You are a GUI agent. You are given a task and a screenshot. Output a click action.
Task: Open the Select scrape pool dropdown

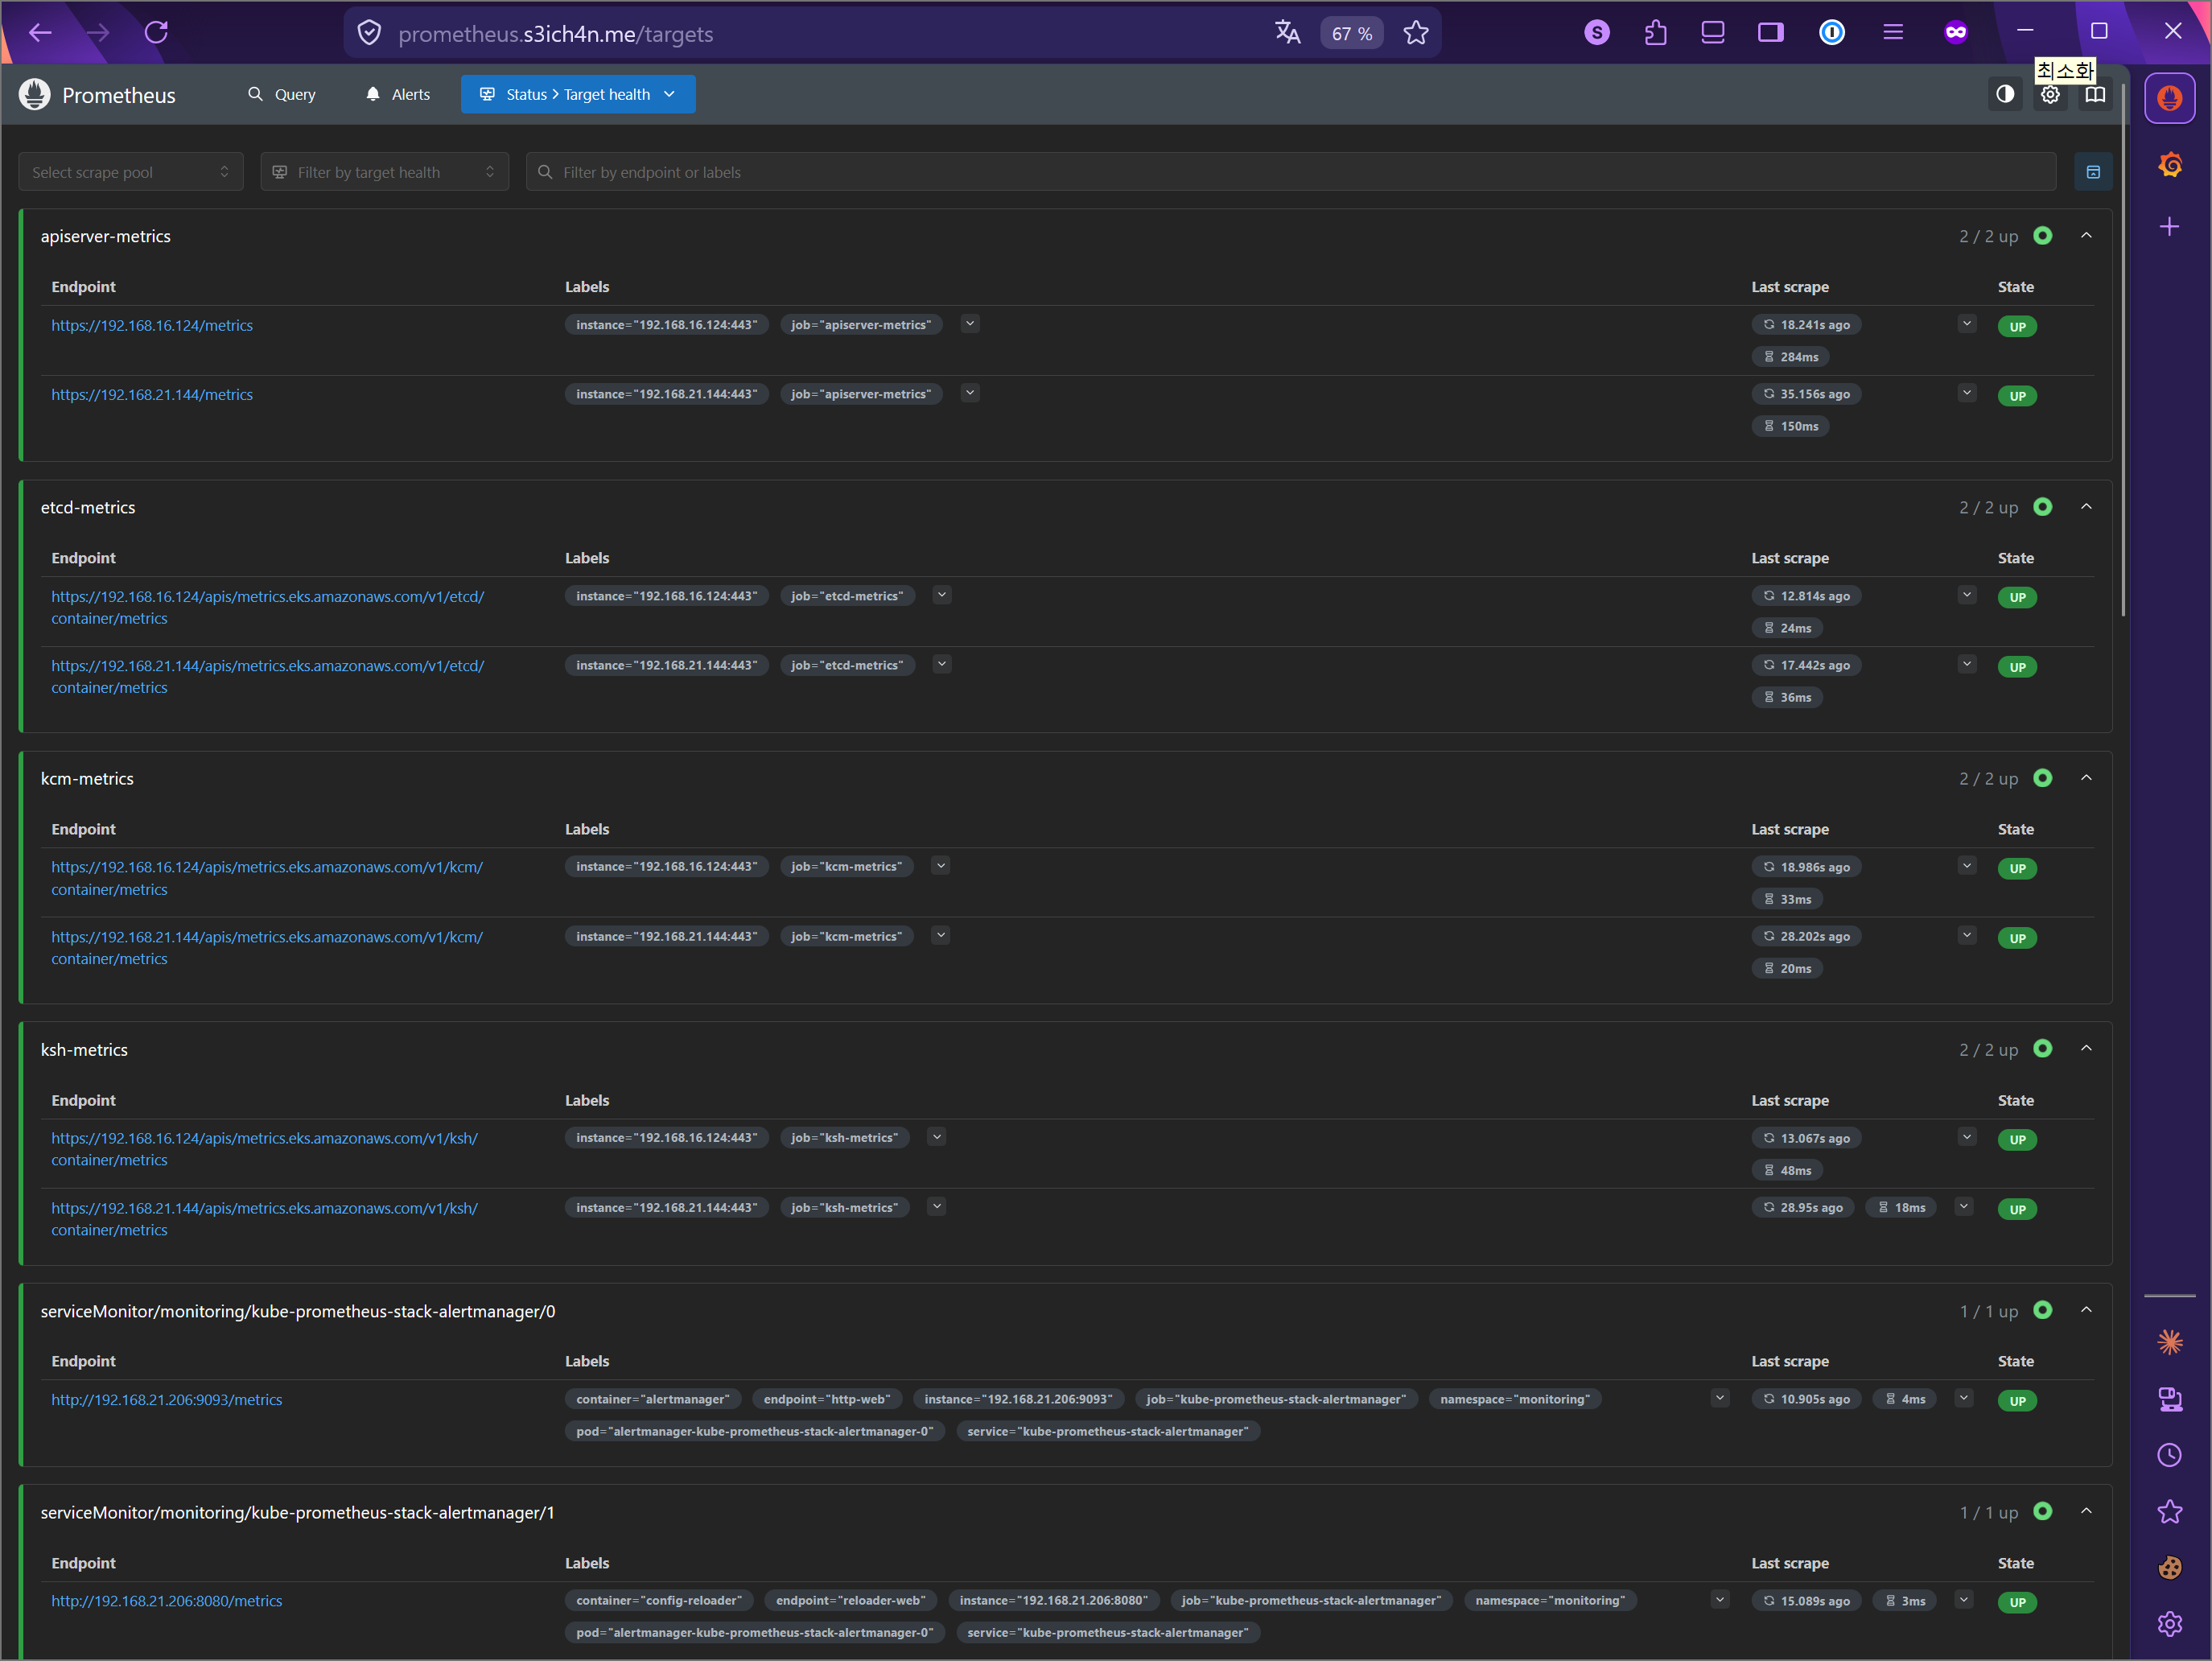point(130,172)
